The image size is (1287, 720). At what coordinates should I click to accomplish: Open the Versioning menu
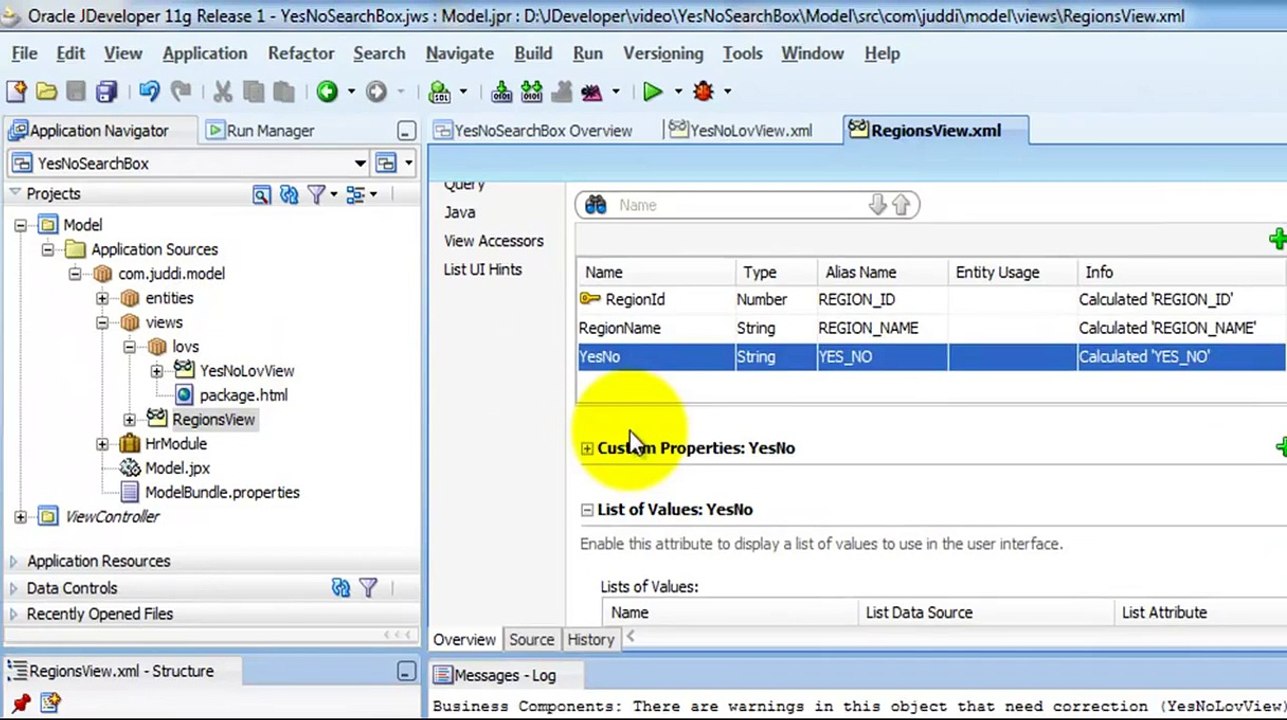(662, 53)
